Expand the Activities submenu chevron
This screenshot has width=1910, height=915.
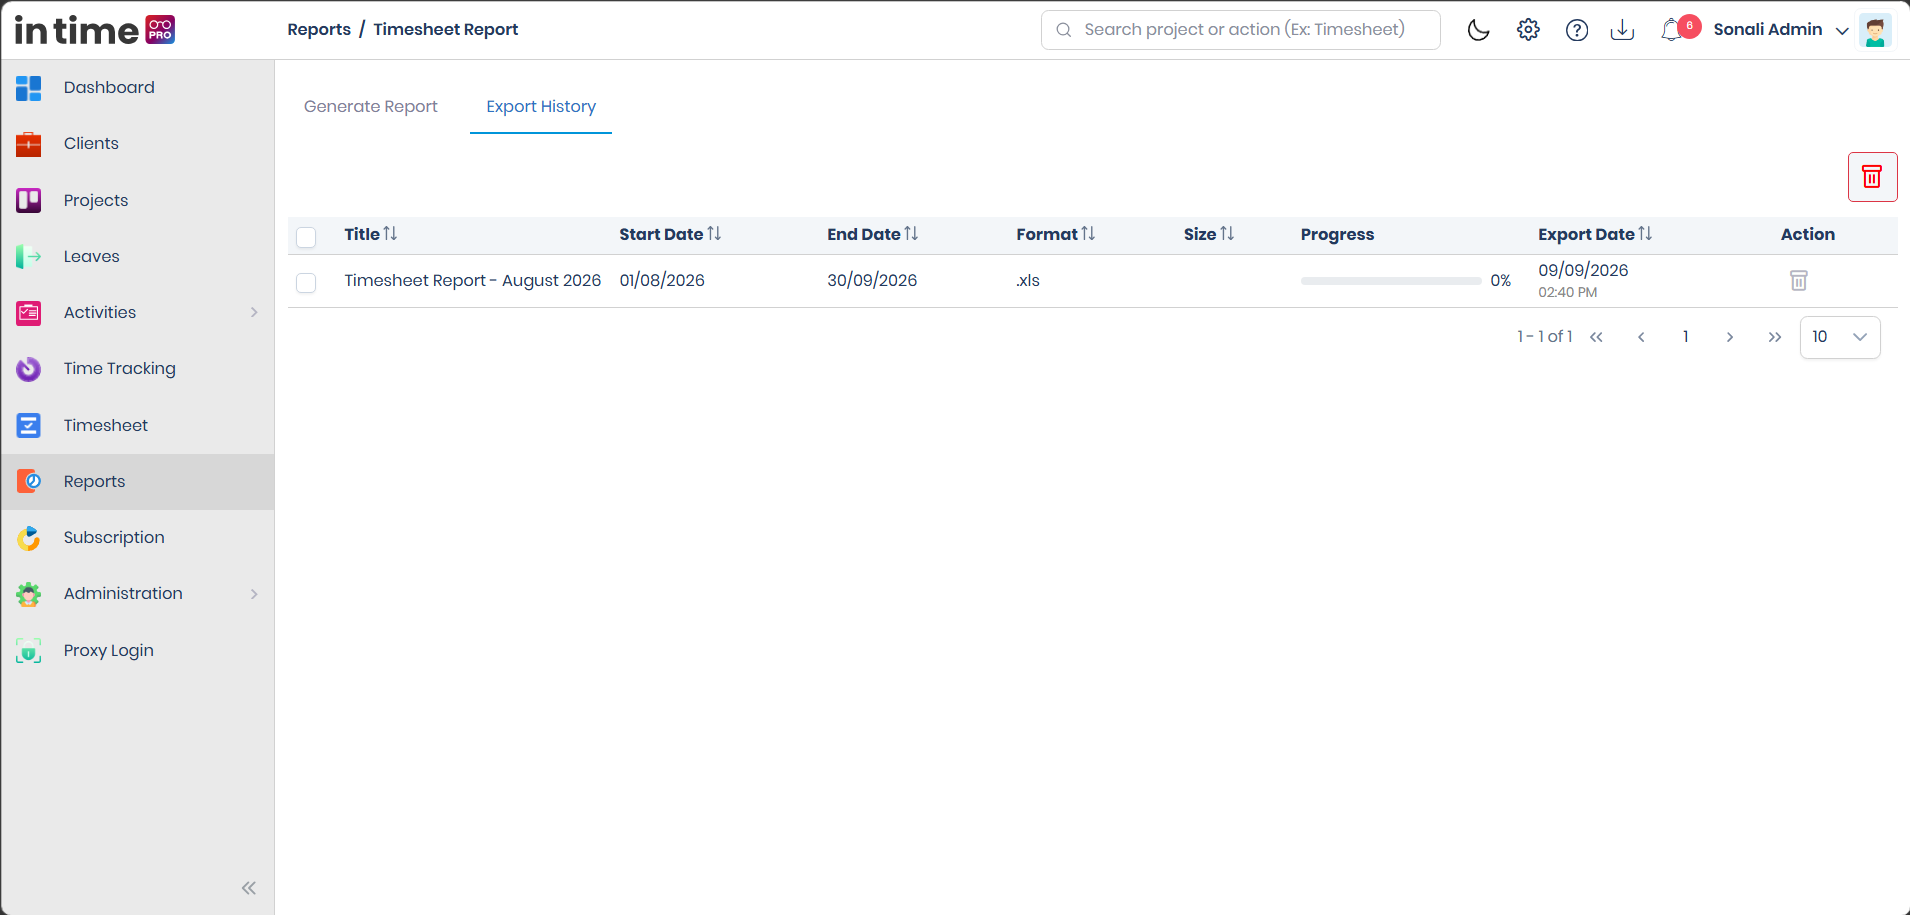coord(254,312)
